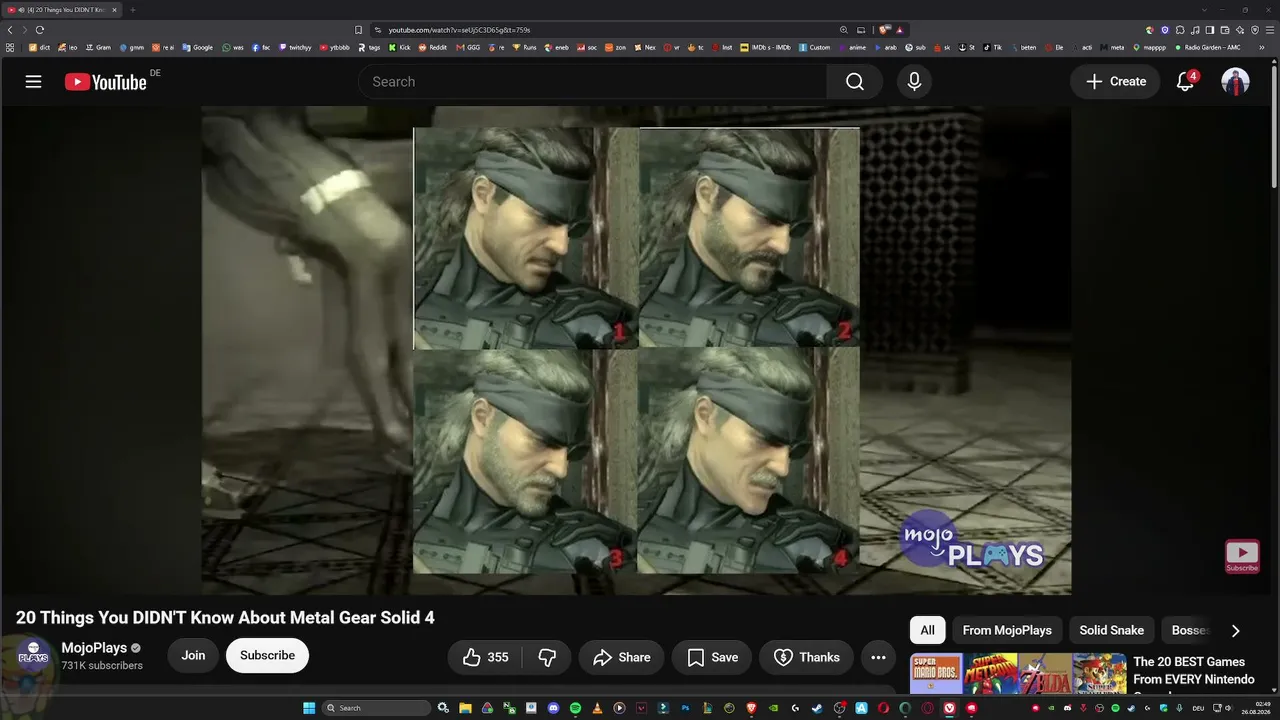Click the MojoPlays channel avatar
The height and width of the screenshot is (720, 1280).
tap(33, 656)
